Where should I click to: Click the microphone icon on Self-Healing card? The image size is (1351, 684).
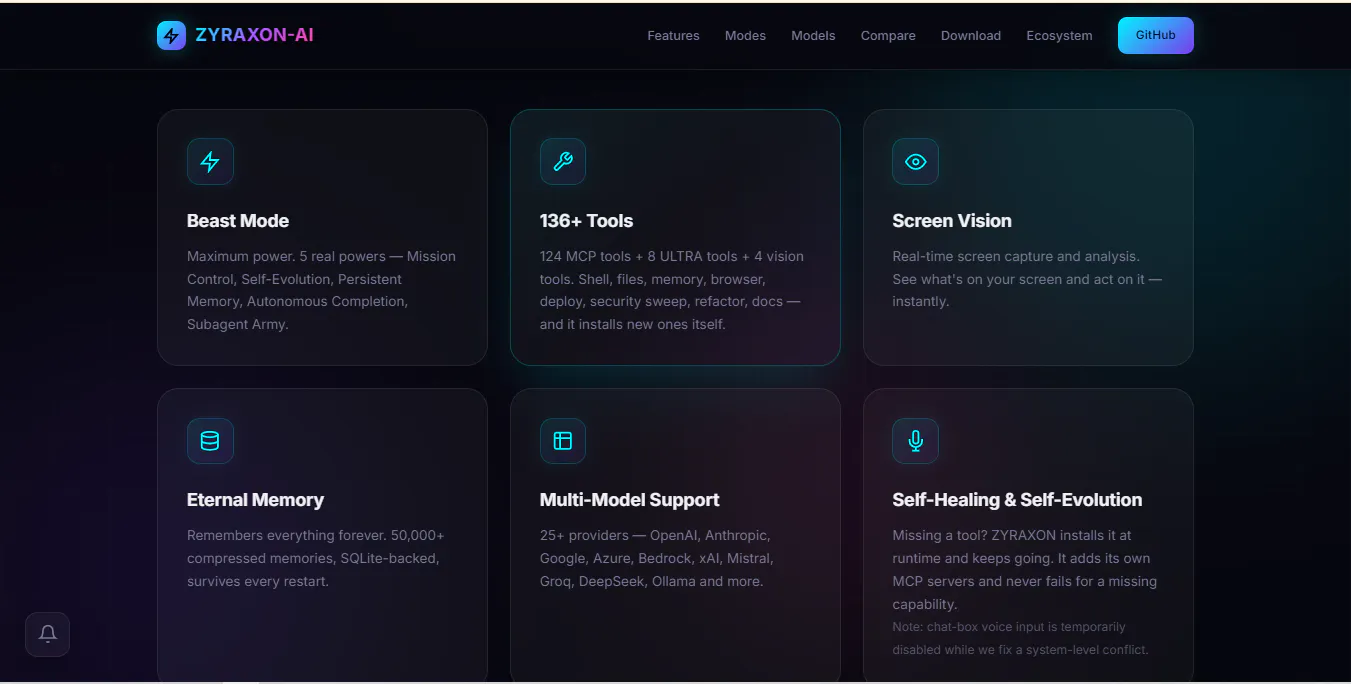pyautogui.click(x=915, y=441)
